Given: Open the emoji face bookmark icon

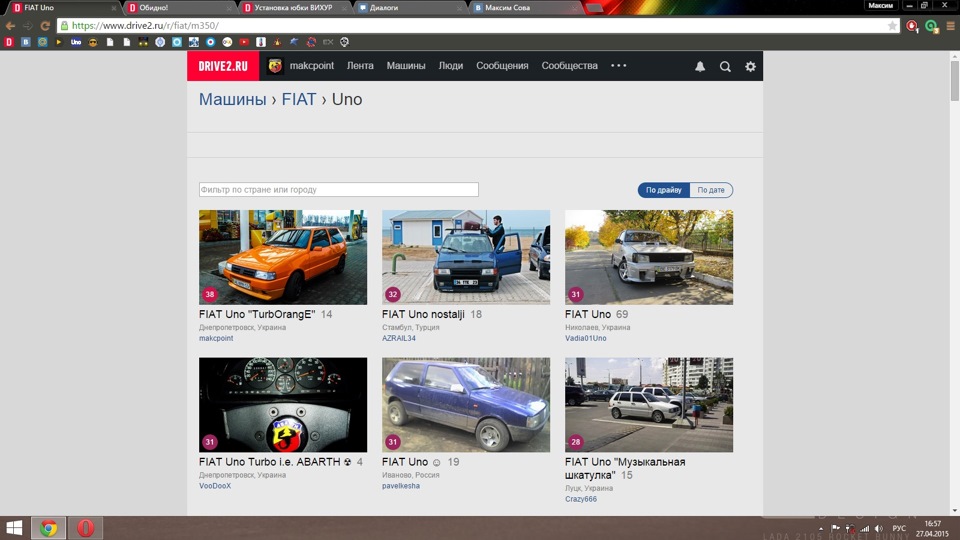Looking at the screenshot, I should [x=93, y=42].
